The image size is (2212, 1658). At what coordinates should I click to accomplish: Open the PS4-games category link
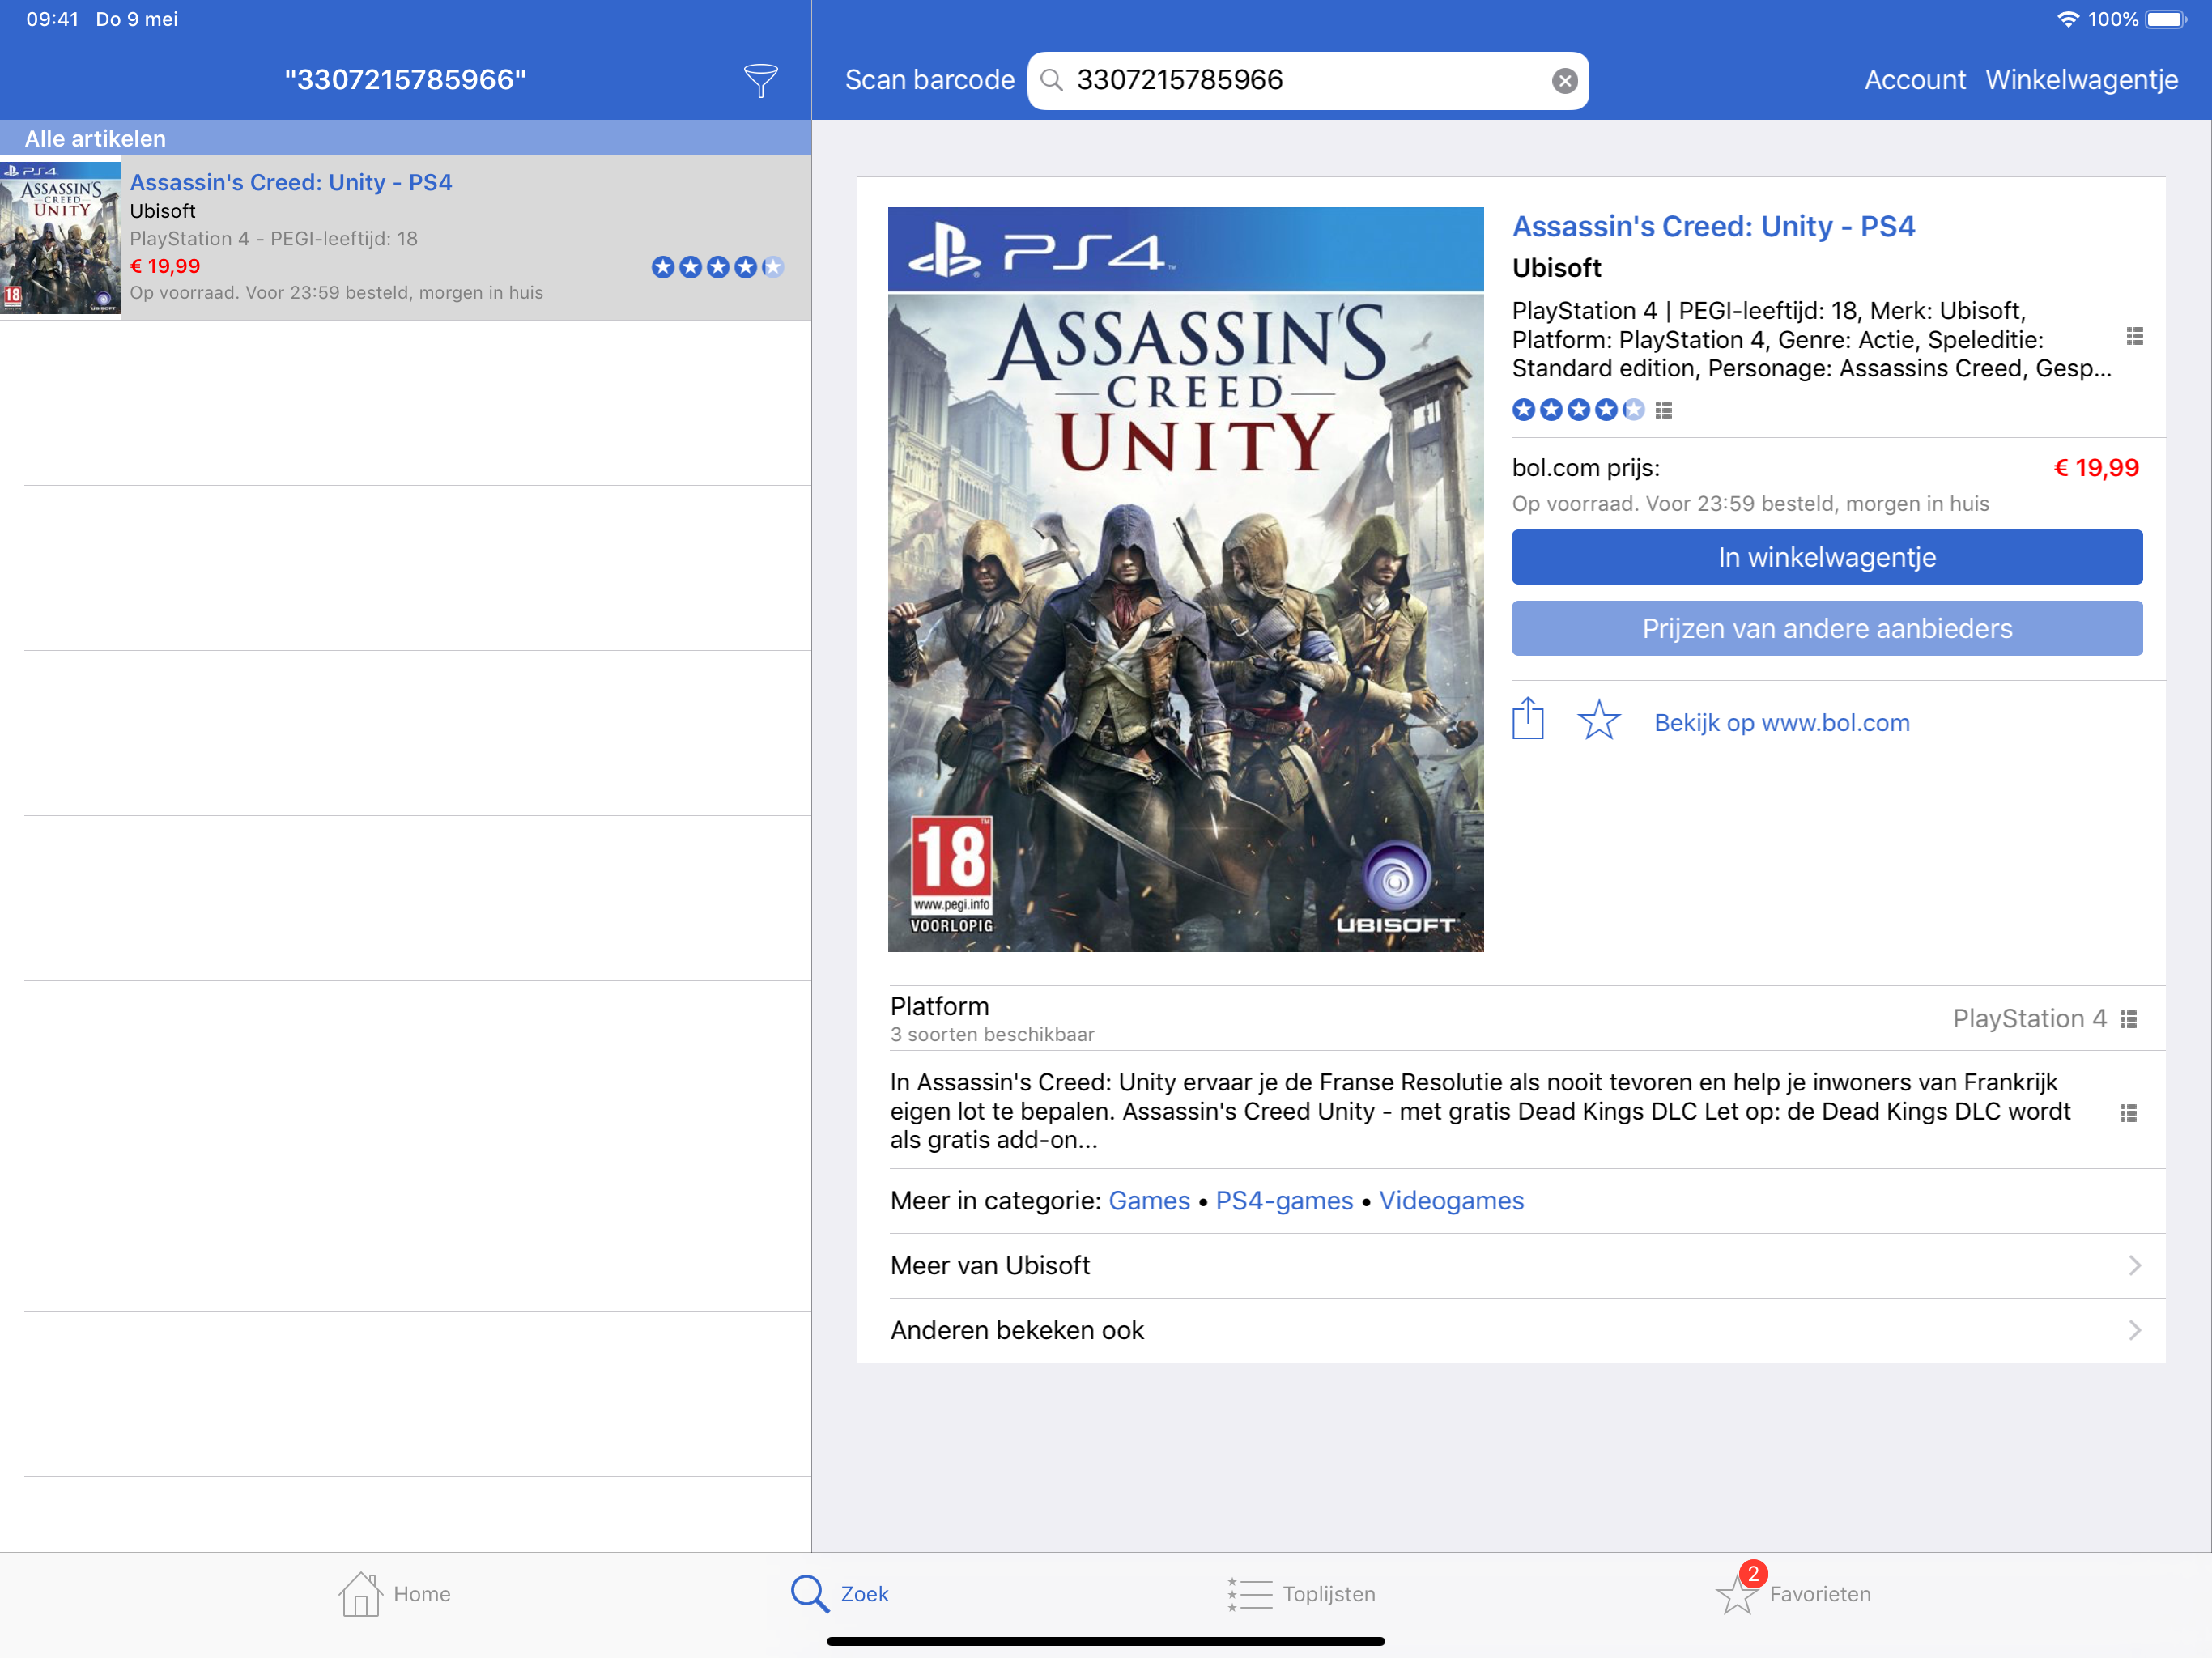click(x=1283, y=1200)
